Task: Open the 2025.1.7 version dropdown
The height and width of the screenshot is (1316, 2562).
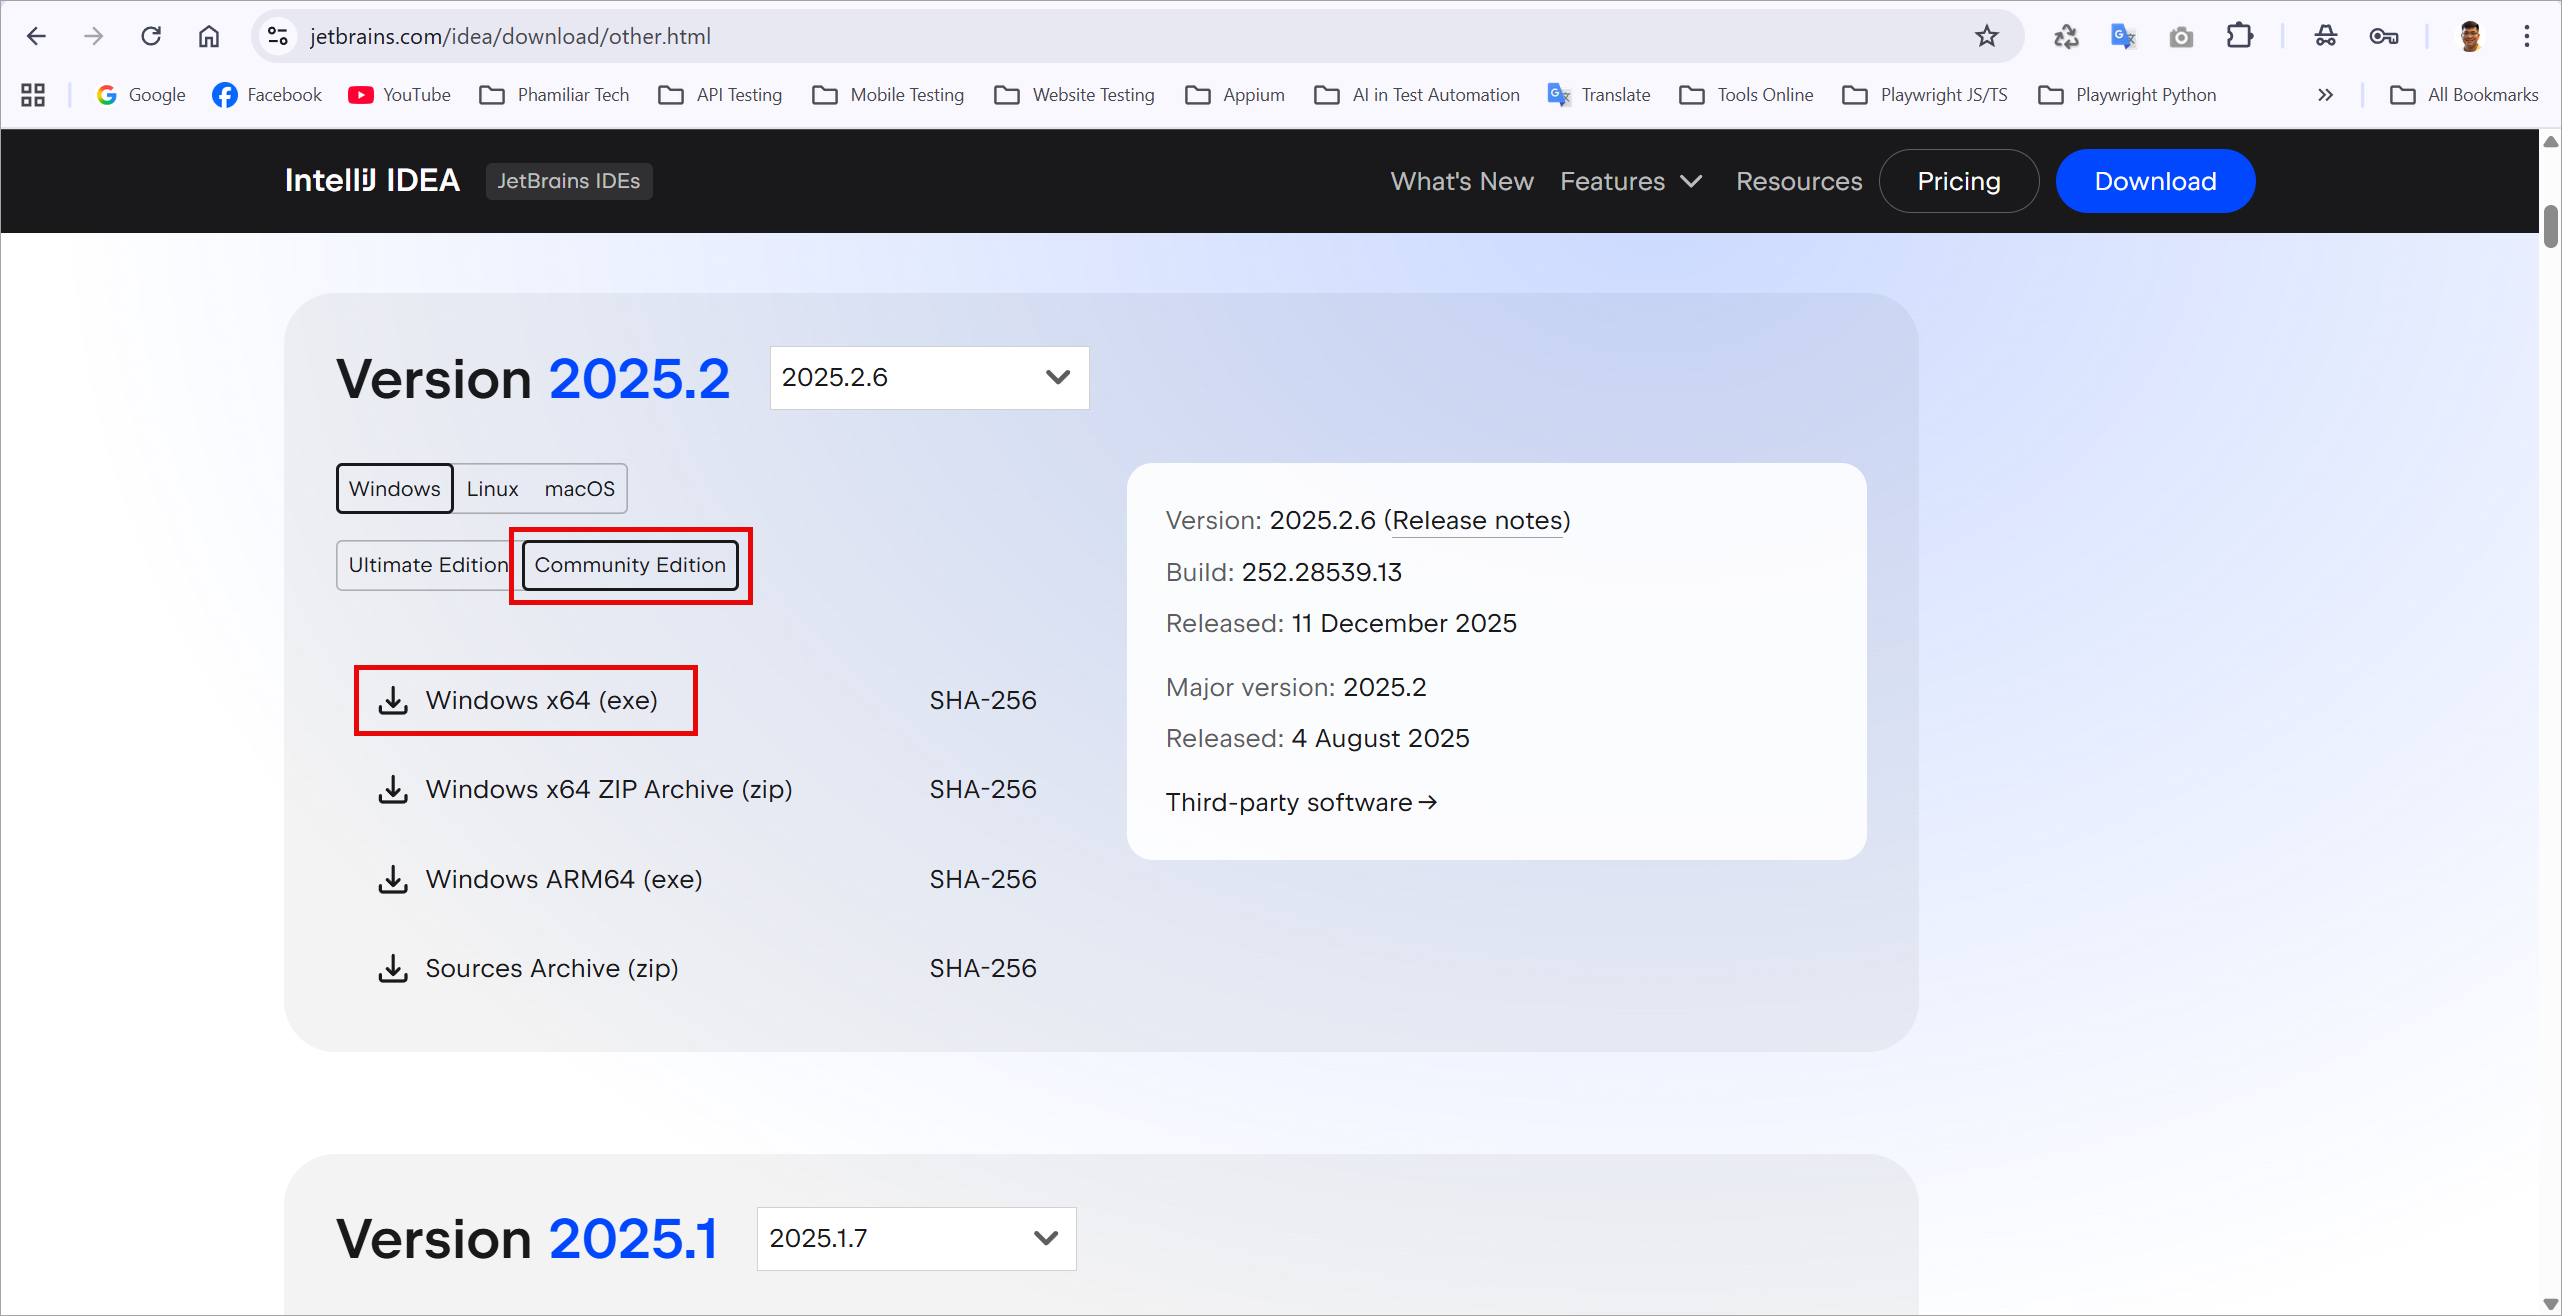Action: (915, 1238)
